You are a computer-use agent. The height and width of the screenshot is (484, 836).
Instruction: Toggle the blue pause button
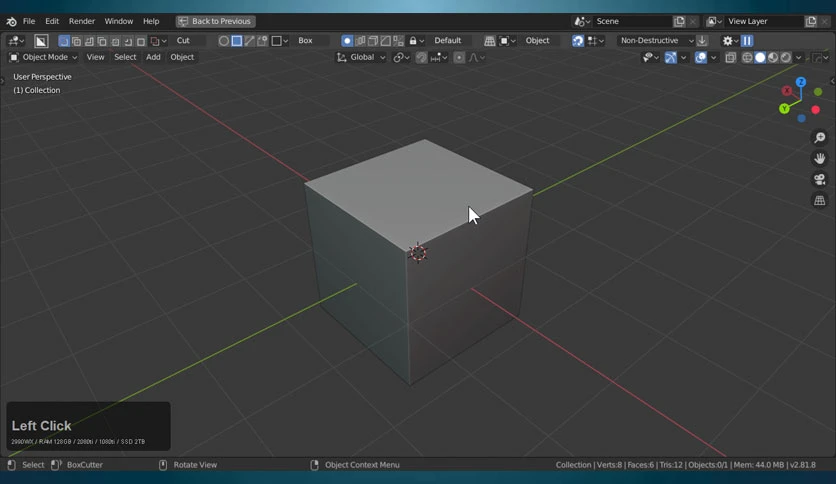tap(747, 41)
